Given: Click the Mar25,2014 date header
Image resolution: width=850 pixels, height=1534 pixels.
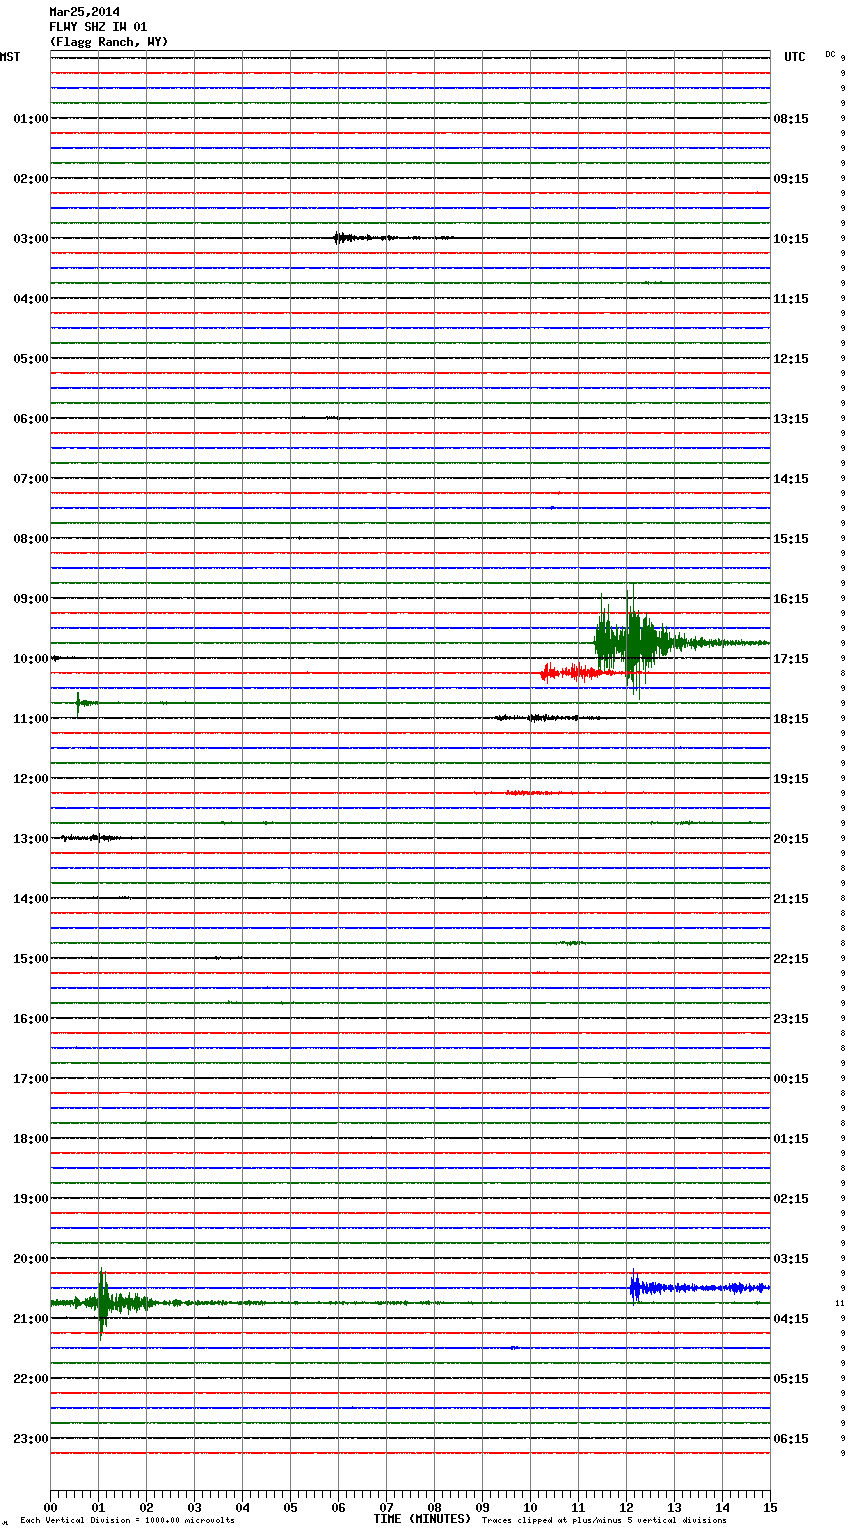Looking at the screenshot, I should (x=84, y=12).
